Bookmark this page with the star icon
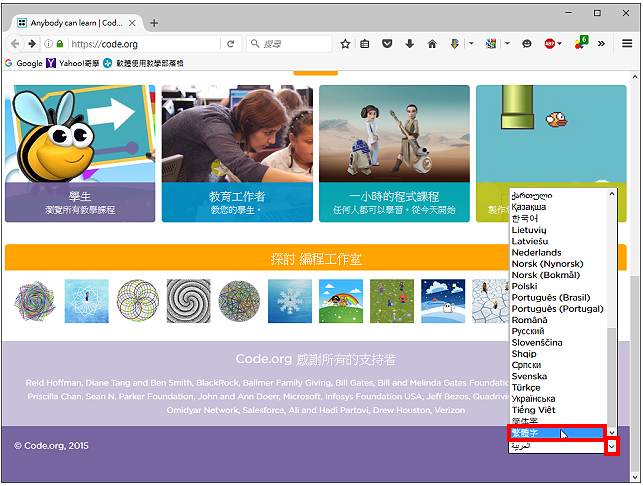Viewport: 643px width, 486px height. point(345,44)
